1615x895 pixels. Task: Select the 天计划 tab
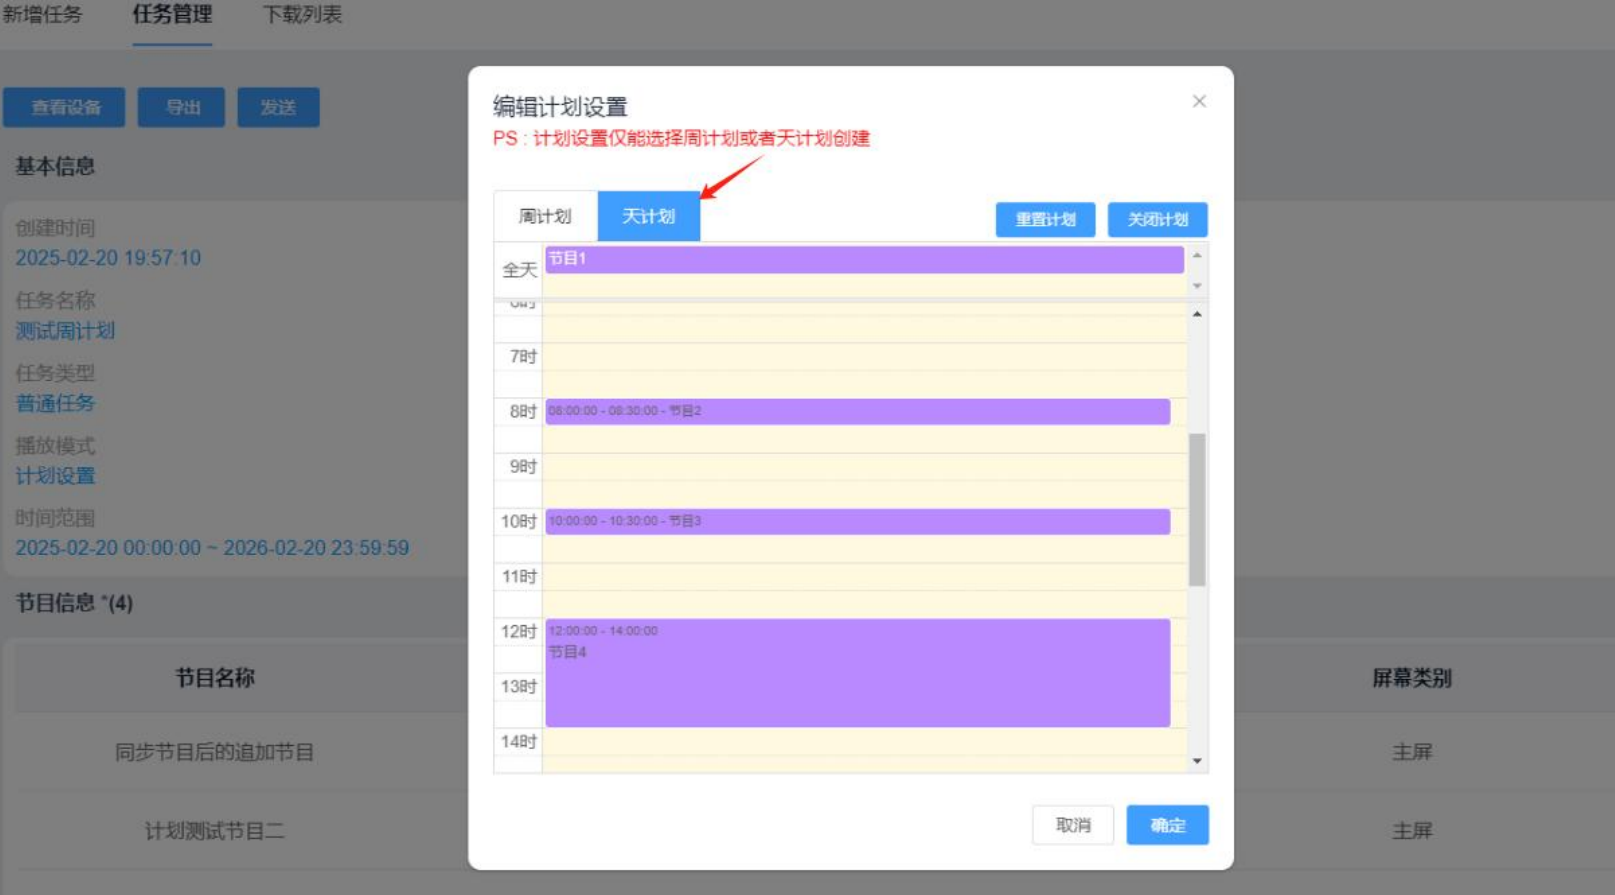648,216
